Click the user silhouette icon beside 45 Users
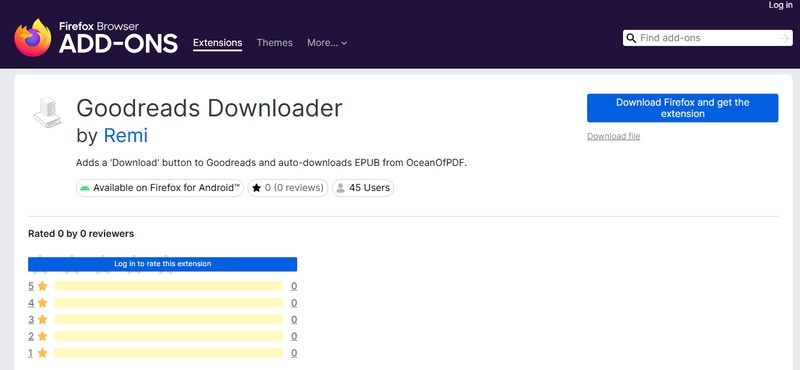This screenshot has height=370, width=800. [x=340, y=188]
